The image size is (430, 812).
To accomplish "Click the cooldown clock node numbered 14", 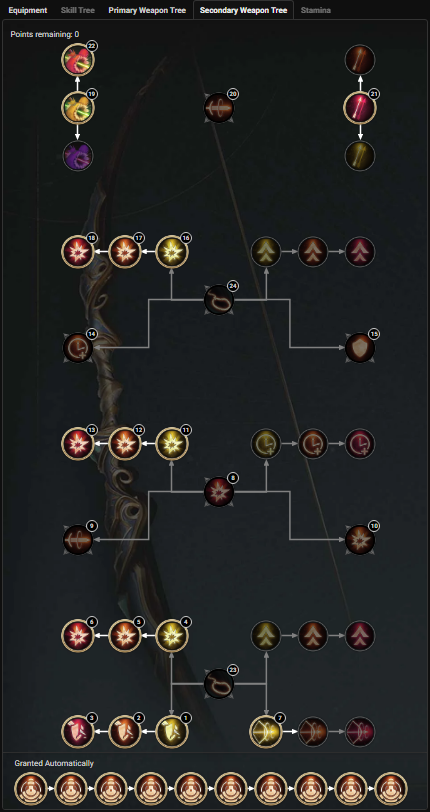I will pos(78,347).
